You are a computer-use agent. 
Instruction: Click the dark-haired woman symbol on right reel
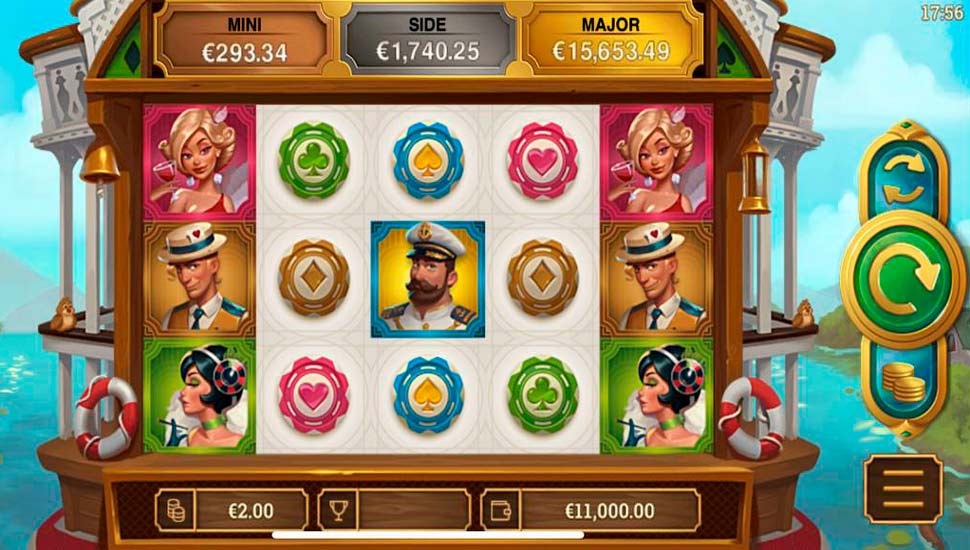(656, 396)
